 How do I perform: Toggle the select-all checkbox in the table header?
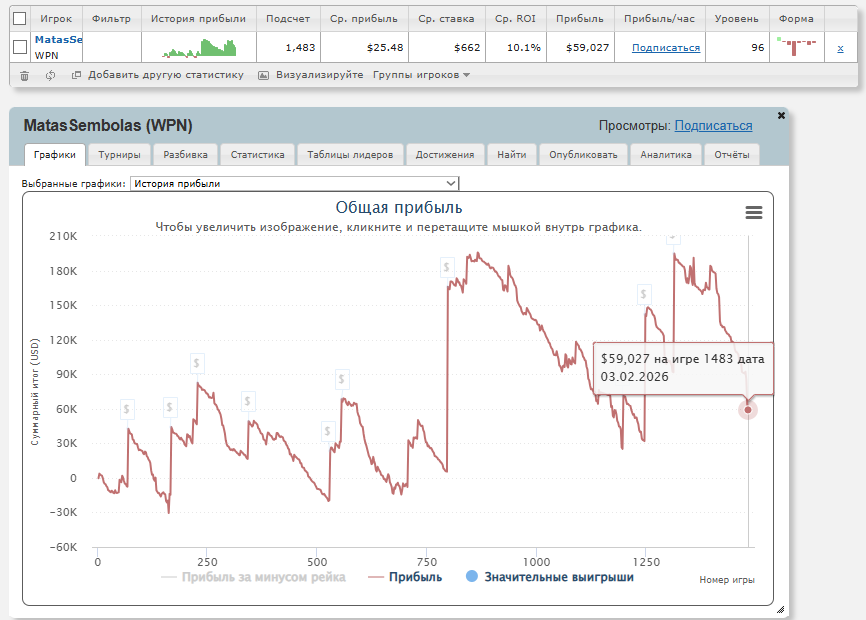pos(19,19)
